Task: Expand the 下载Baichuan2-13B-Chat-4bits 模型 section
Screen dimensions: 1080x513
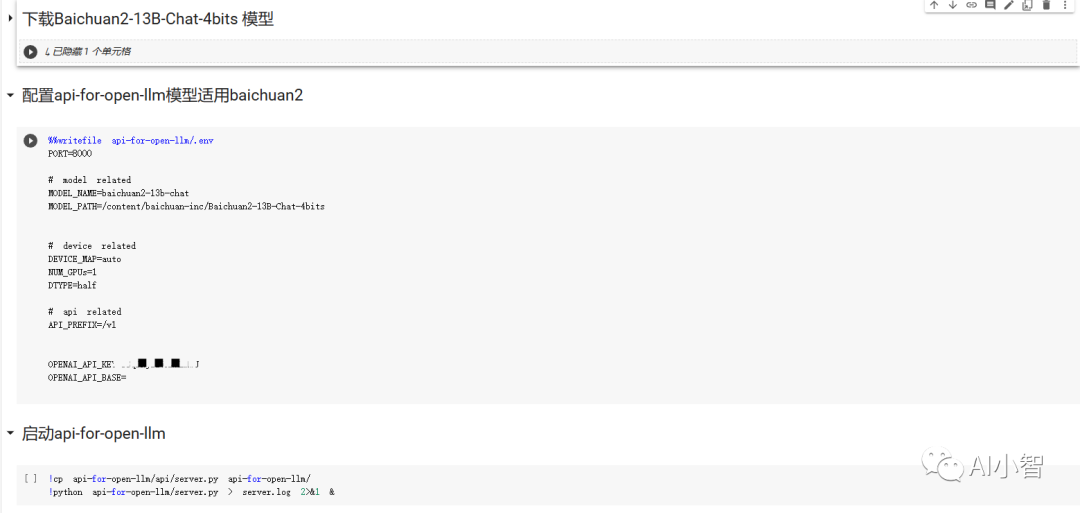Action: (10, 19)
